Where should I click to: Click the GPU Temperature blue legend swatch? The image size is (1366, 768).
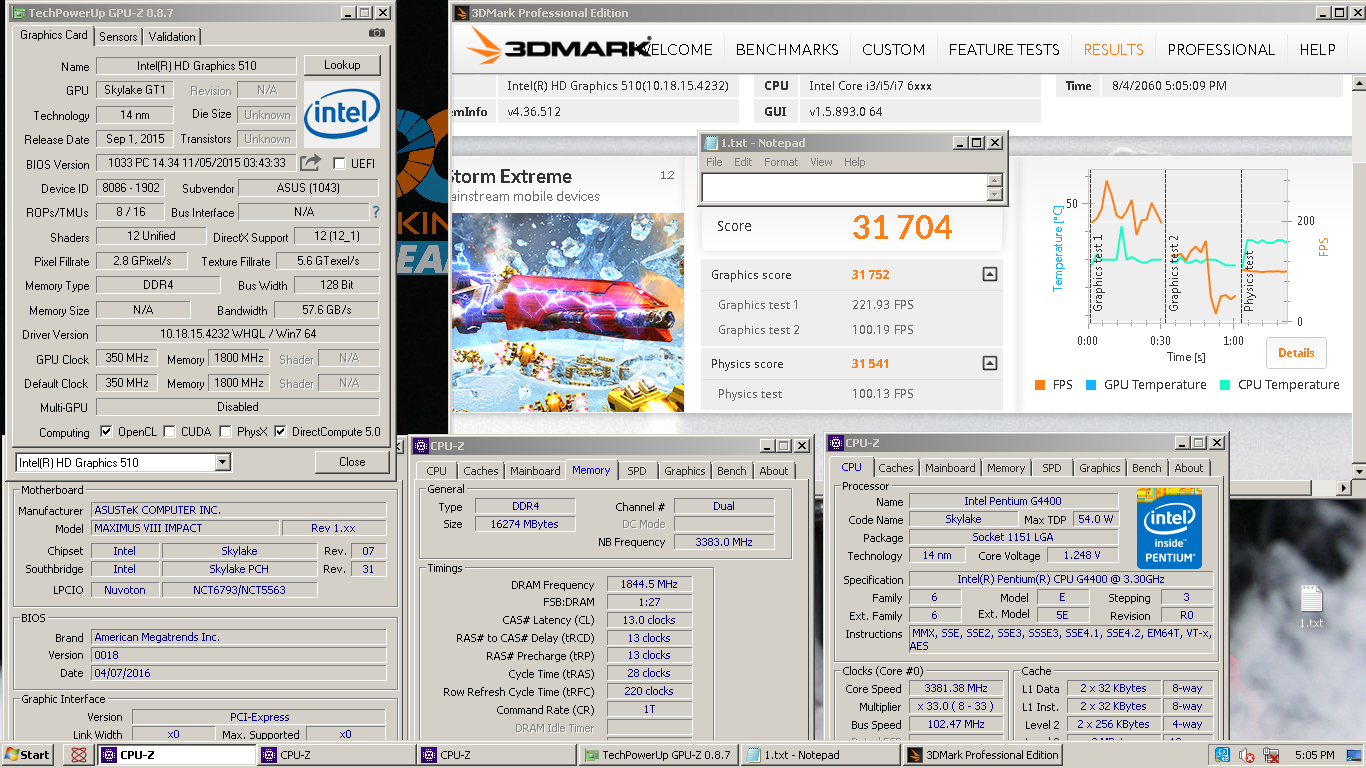(1090, 385)
